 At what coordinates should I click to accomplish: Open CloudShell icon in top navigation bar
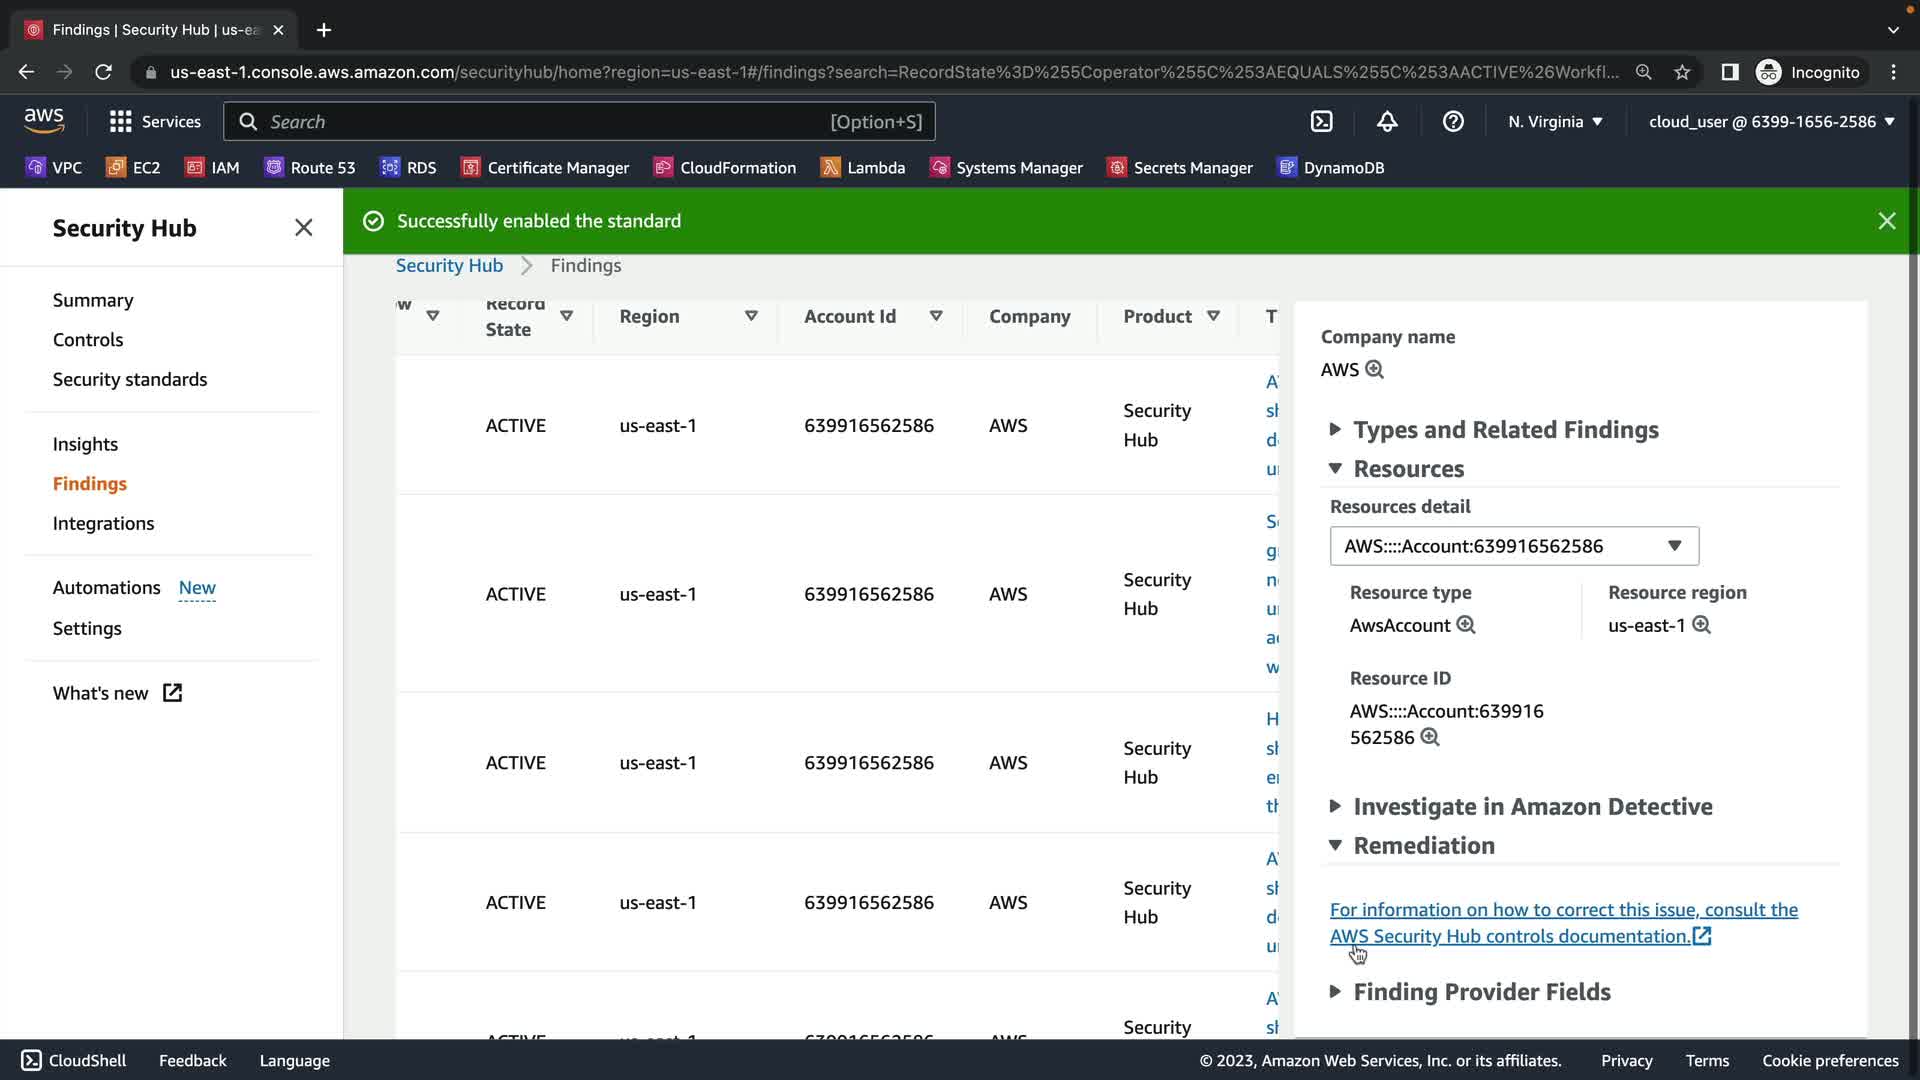(x=1321, y=121)
